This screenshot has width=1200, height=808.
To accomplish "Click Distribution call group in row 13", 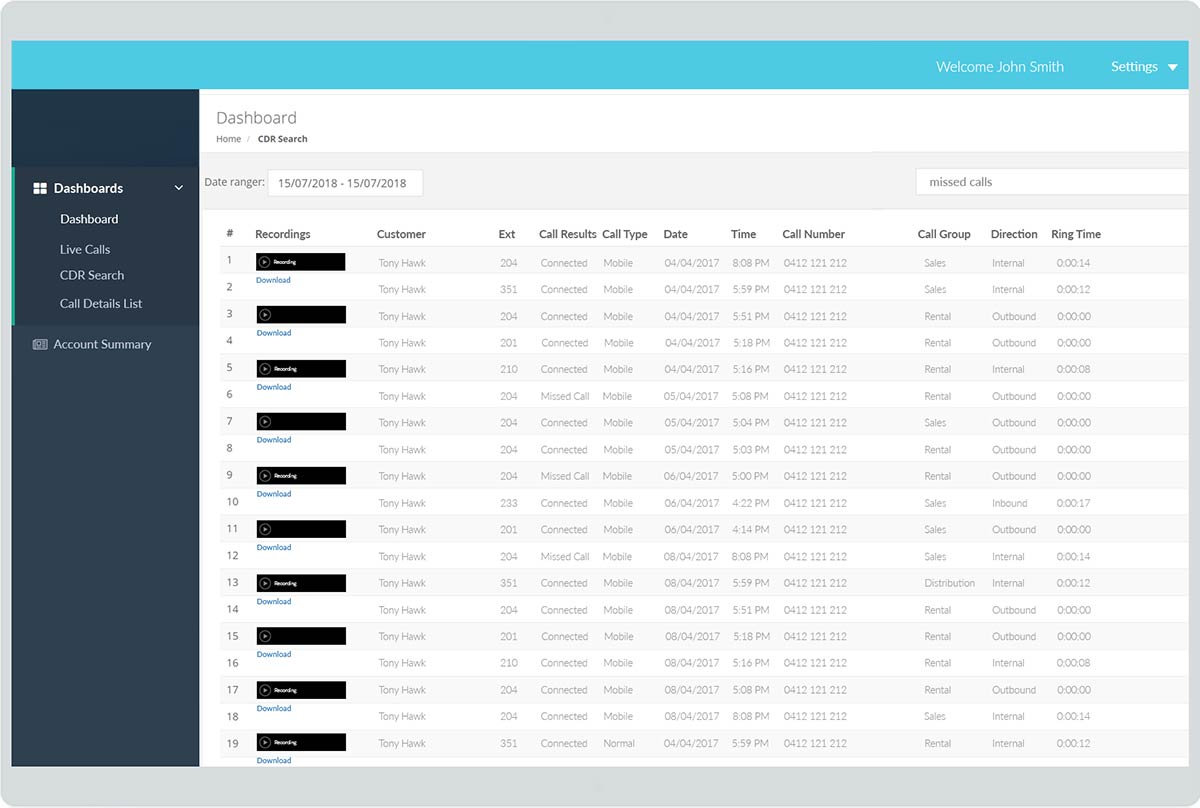I will point(950,583).
